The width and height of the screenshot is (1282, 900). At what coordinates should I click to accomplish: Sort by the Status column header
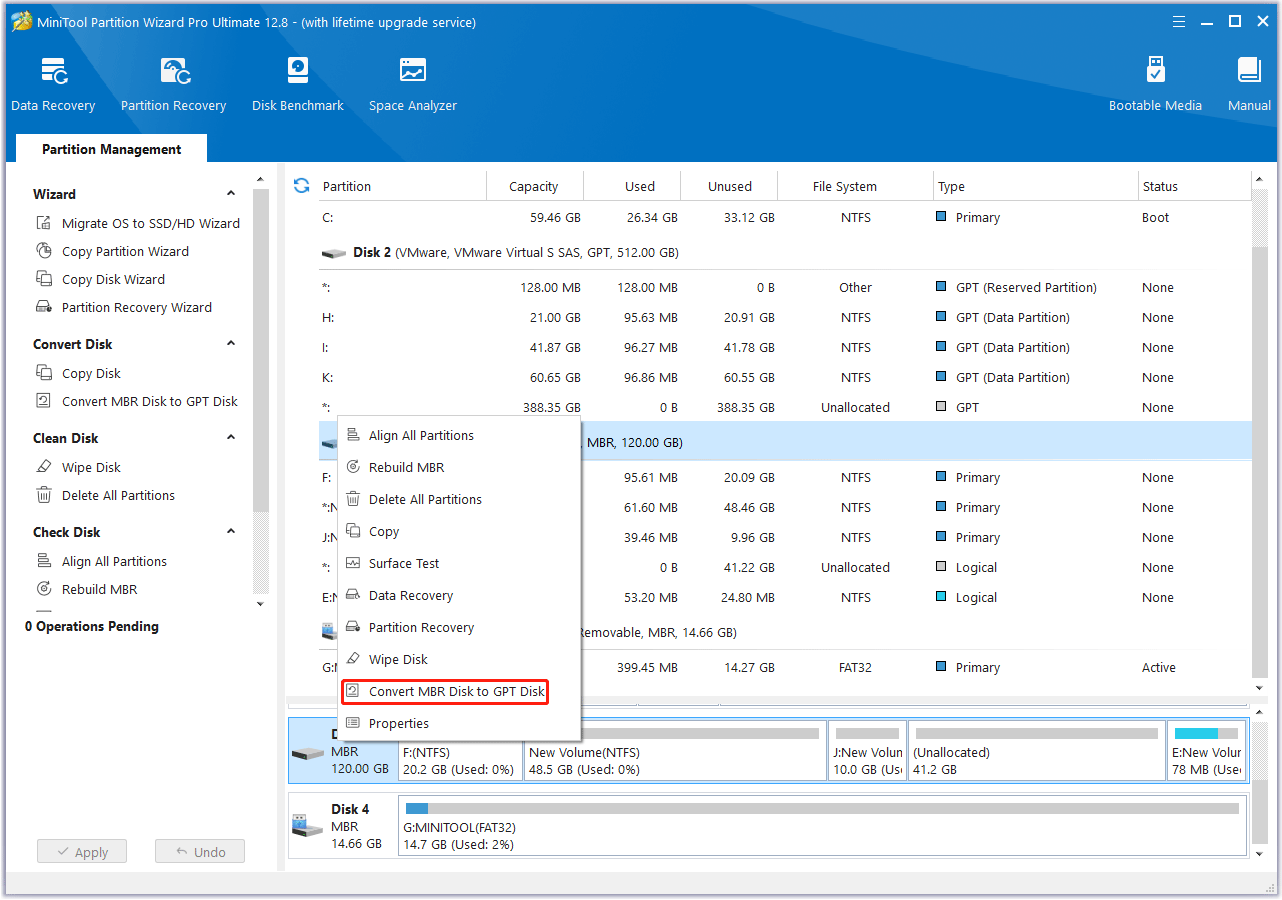(x=1194, y=186)
